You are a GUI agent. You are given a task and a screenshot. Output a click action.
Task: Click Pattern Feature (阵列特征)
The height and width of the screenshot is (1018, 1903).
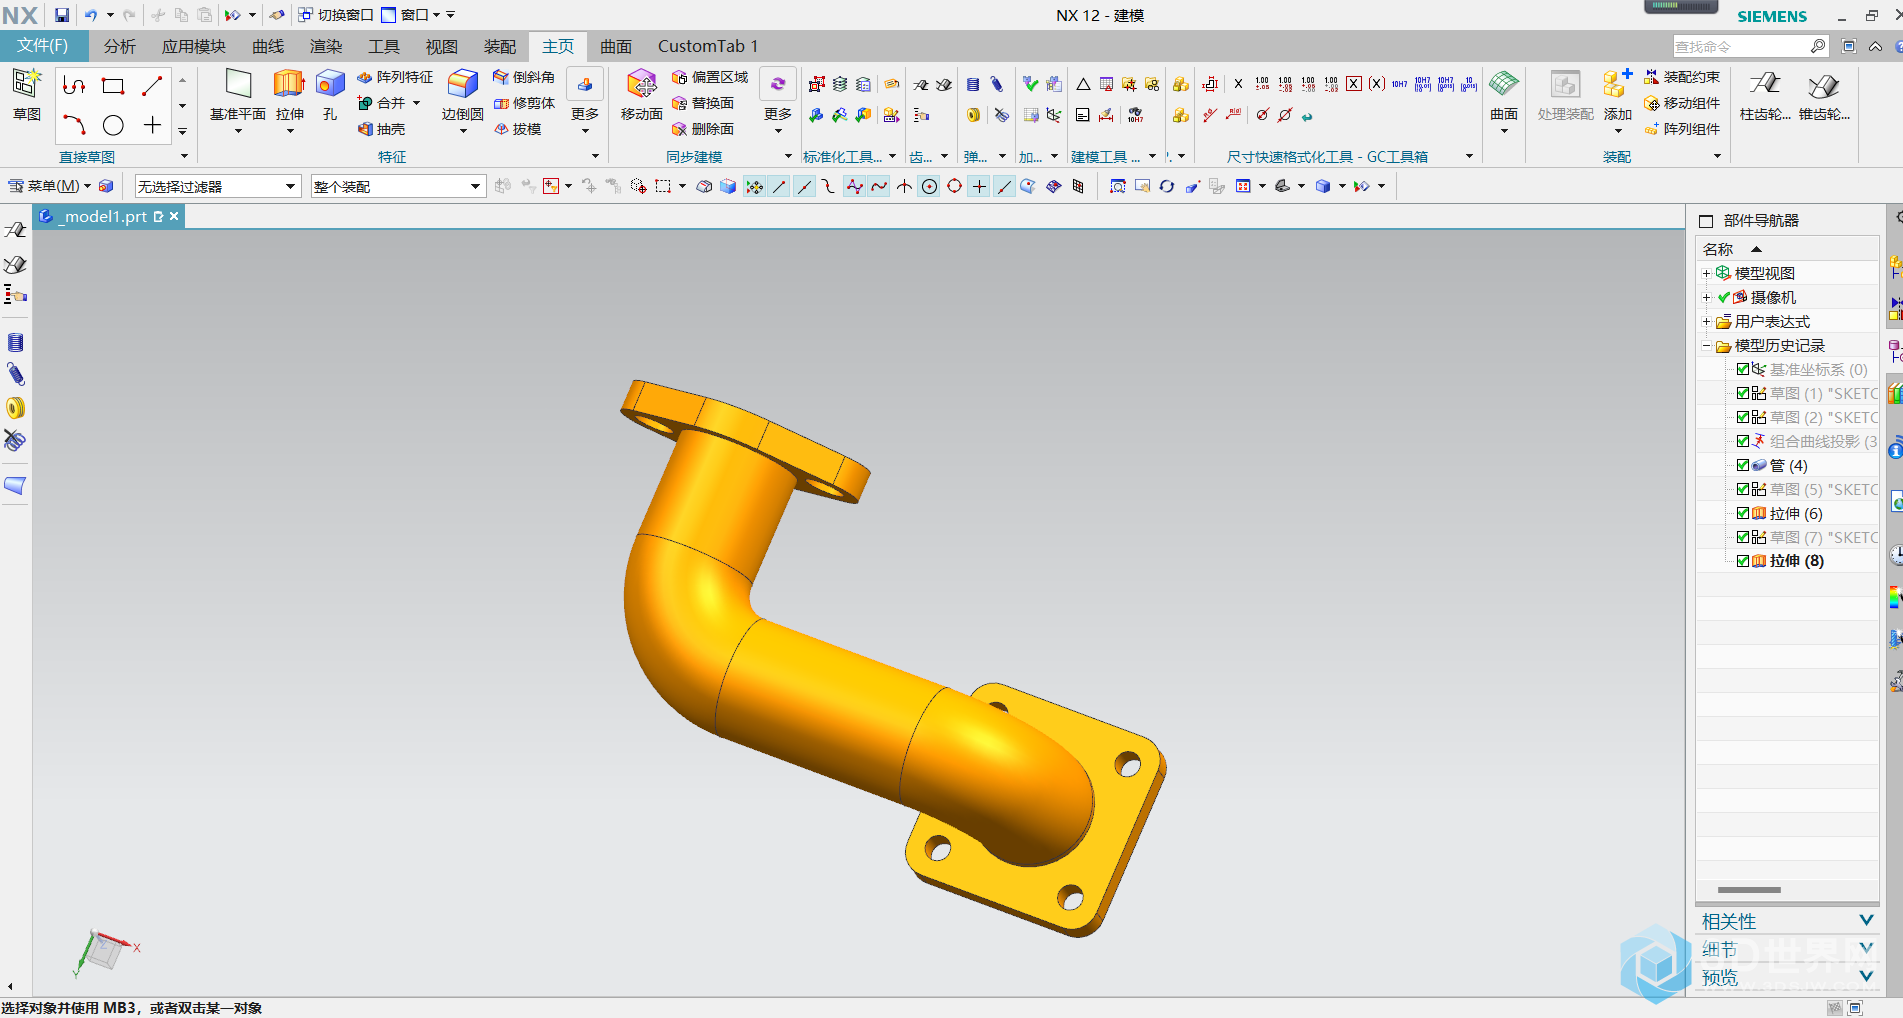[395, 77]
